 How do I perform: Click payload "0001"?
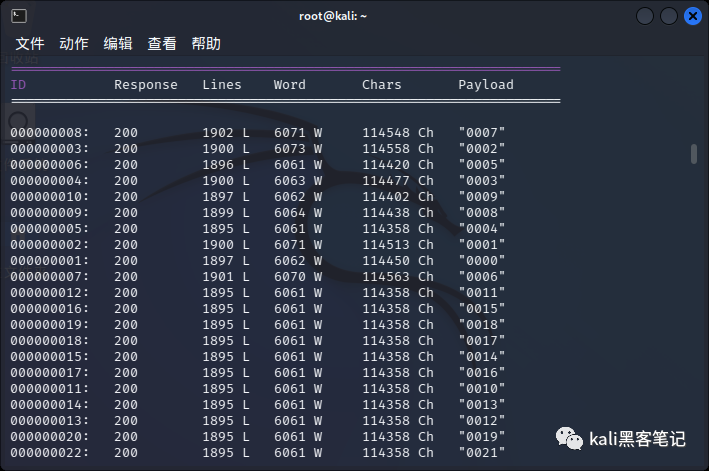point(482,245)
